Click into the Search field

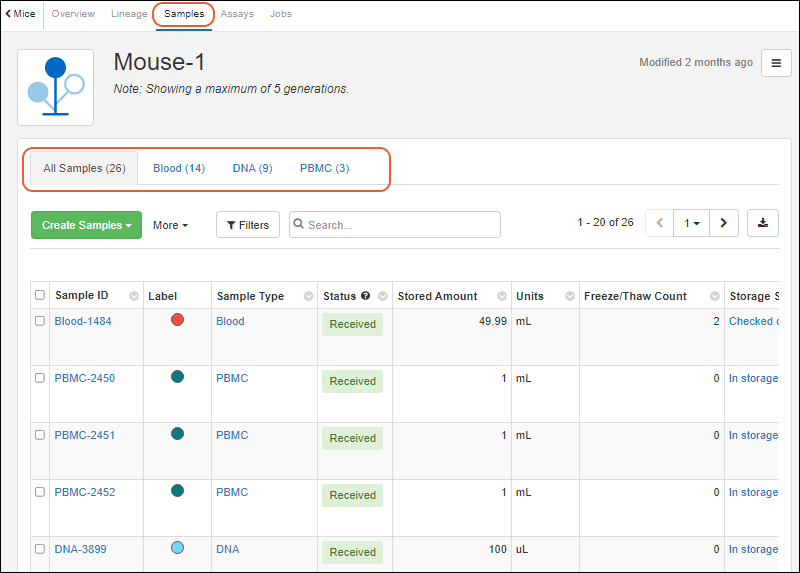point(400,225)
